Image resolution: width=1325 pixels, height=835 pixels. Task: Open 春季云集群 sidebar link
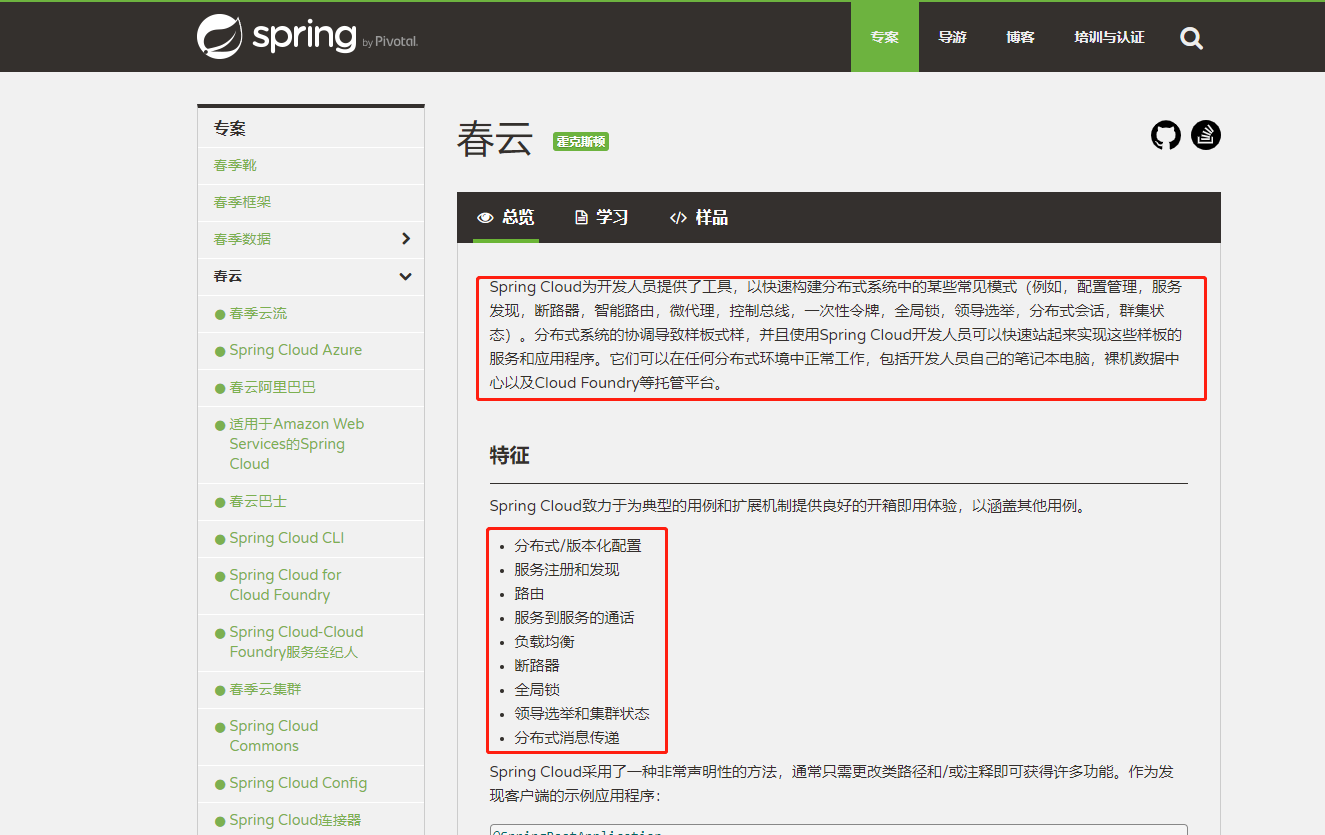tap(265, 689)
